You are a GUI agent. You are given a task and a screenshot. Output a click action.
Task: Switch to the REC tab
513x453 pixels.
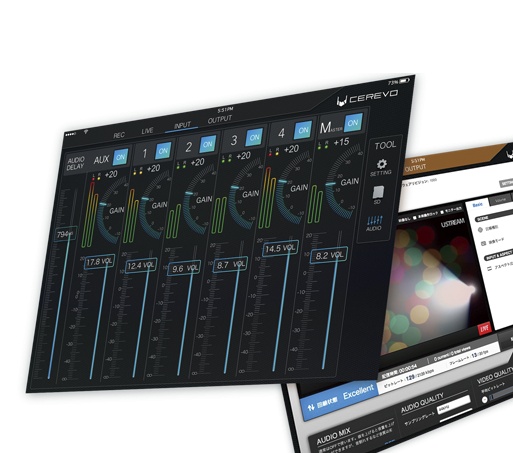(119, 135)
